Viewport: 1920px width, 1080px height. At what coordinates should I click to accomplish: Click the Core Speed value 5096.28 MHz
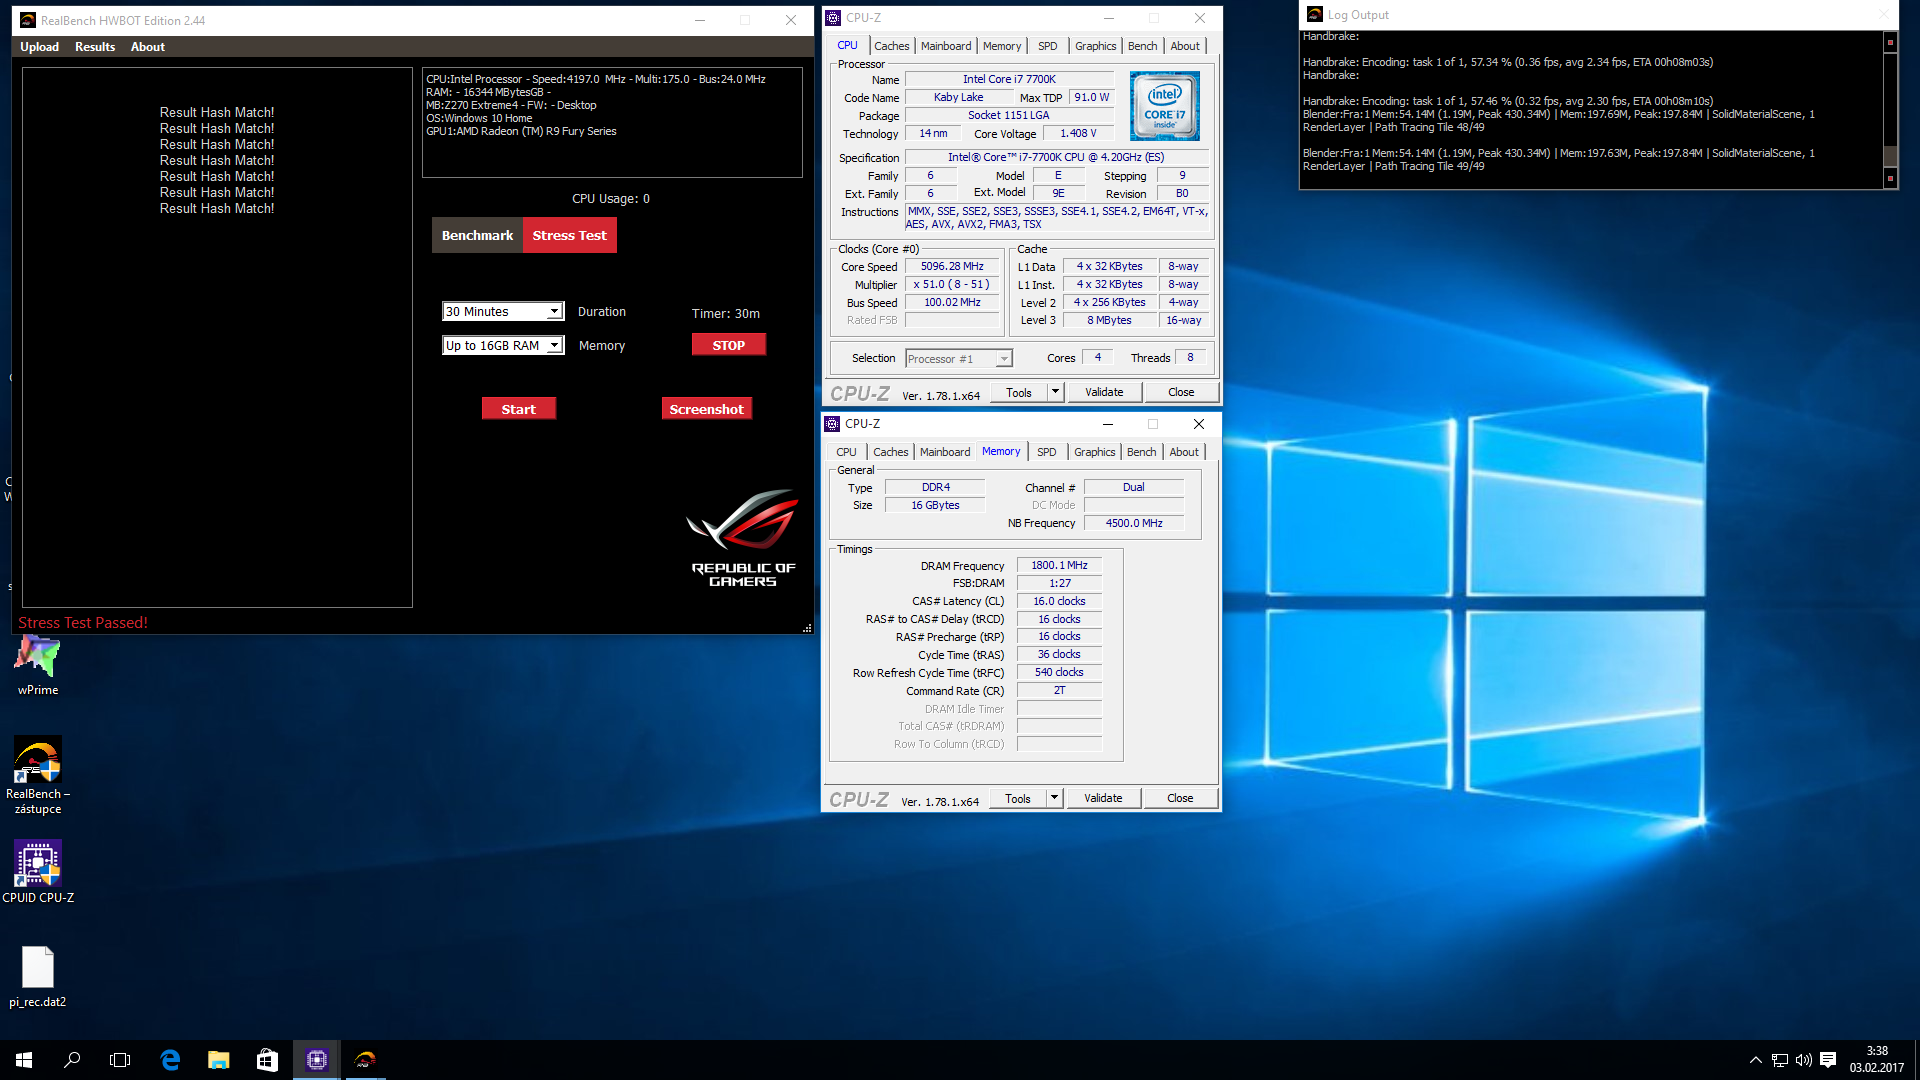tap(952, 267)
